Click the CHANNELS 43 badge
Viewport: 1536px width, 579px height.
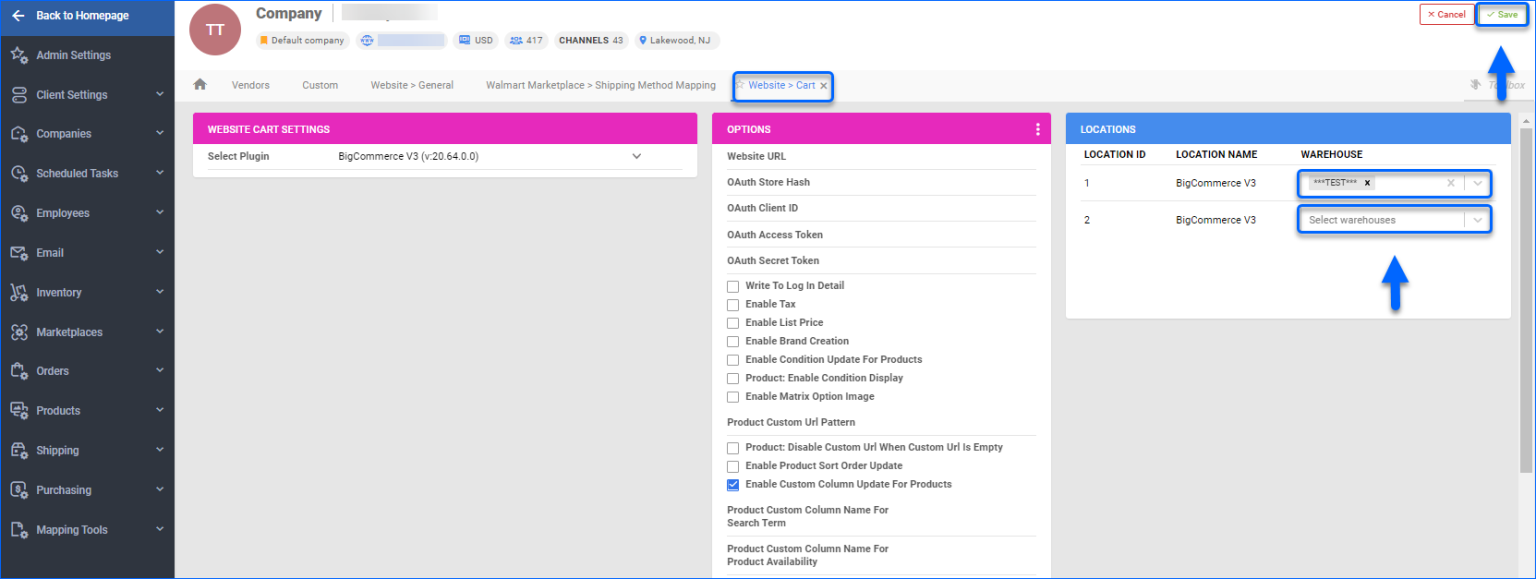point(590,40)
